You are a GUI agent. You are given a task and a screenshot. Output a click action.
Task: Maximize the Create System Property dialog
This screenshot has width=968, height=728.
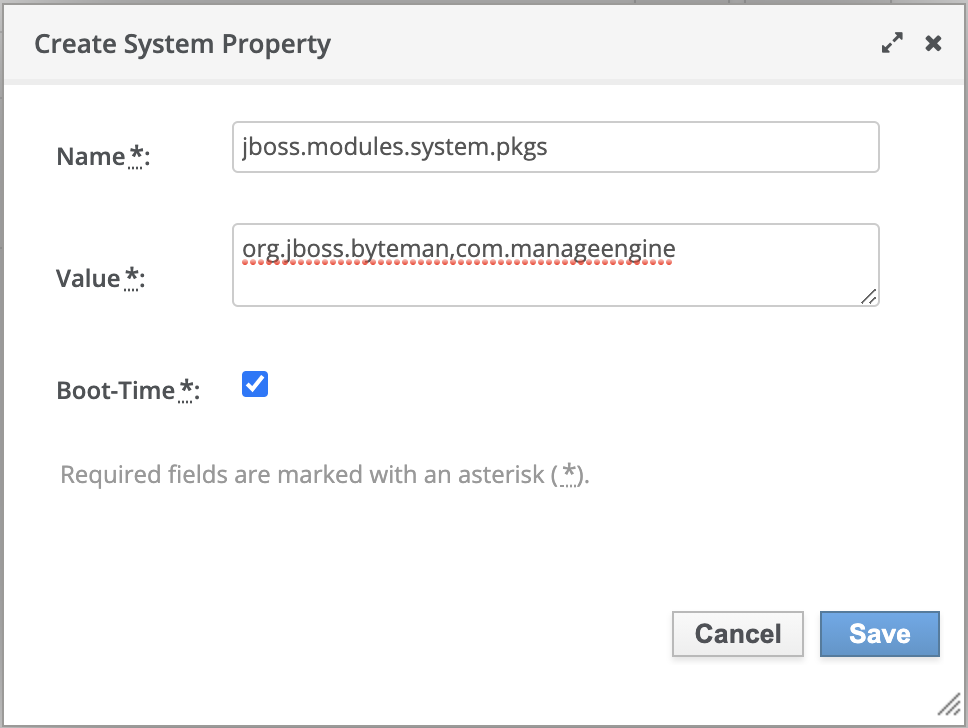(x=892, y=43)
